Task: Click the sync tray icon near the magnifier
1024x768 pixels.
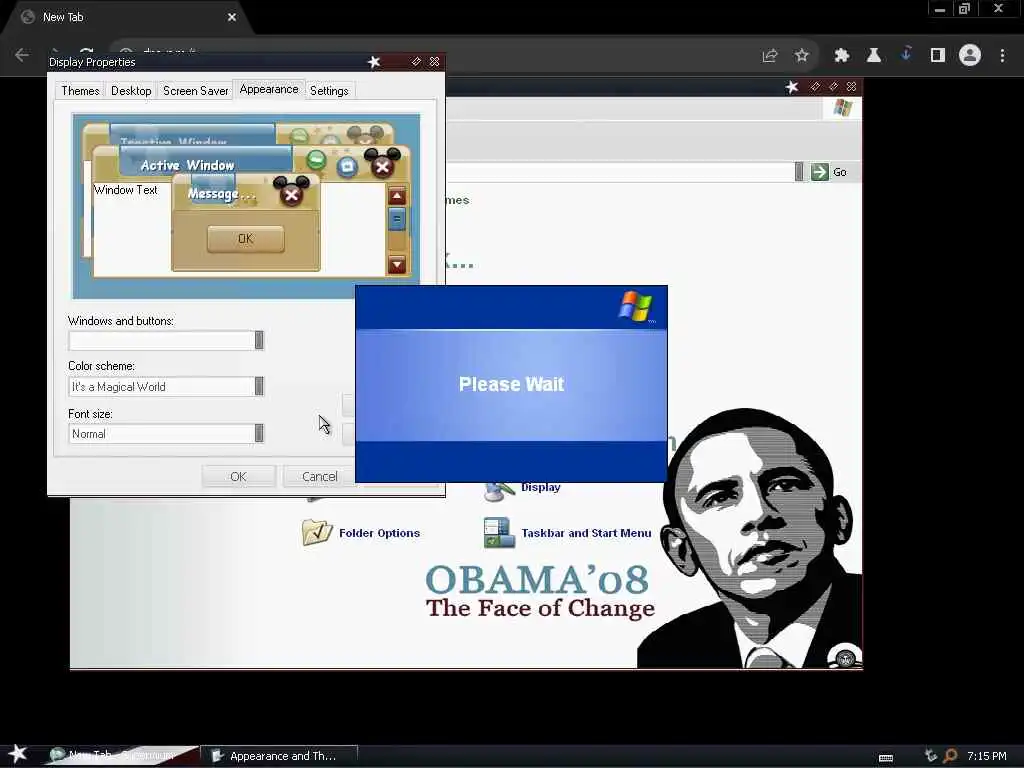Action: coord(931,756)
